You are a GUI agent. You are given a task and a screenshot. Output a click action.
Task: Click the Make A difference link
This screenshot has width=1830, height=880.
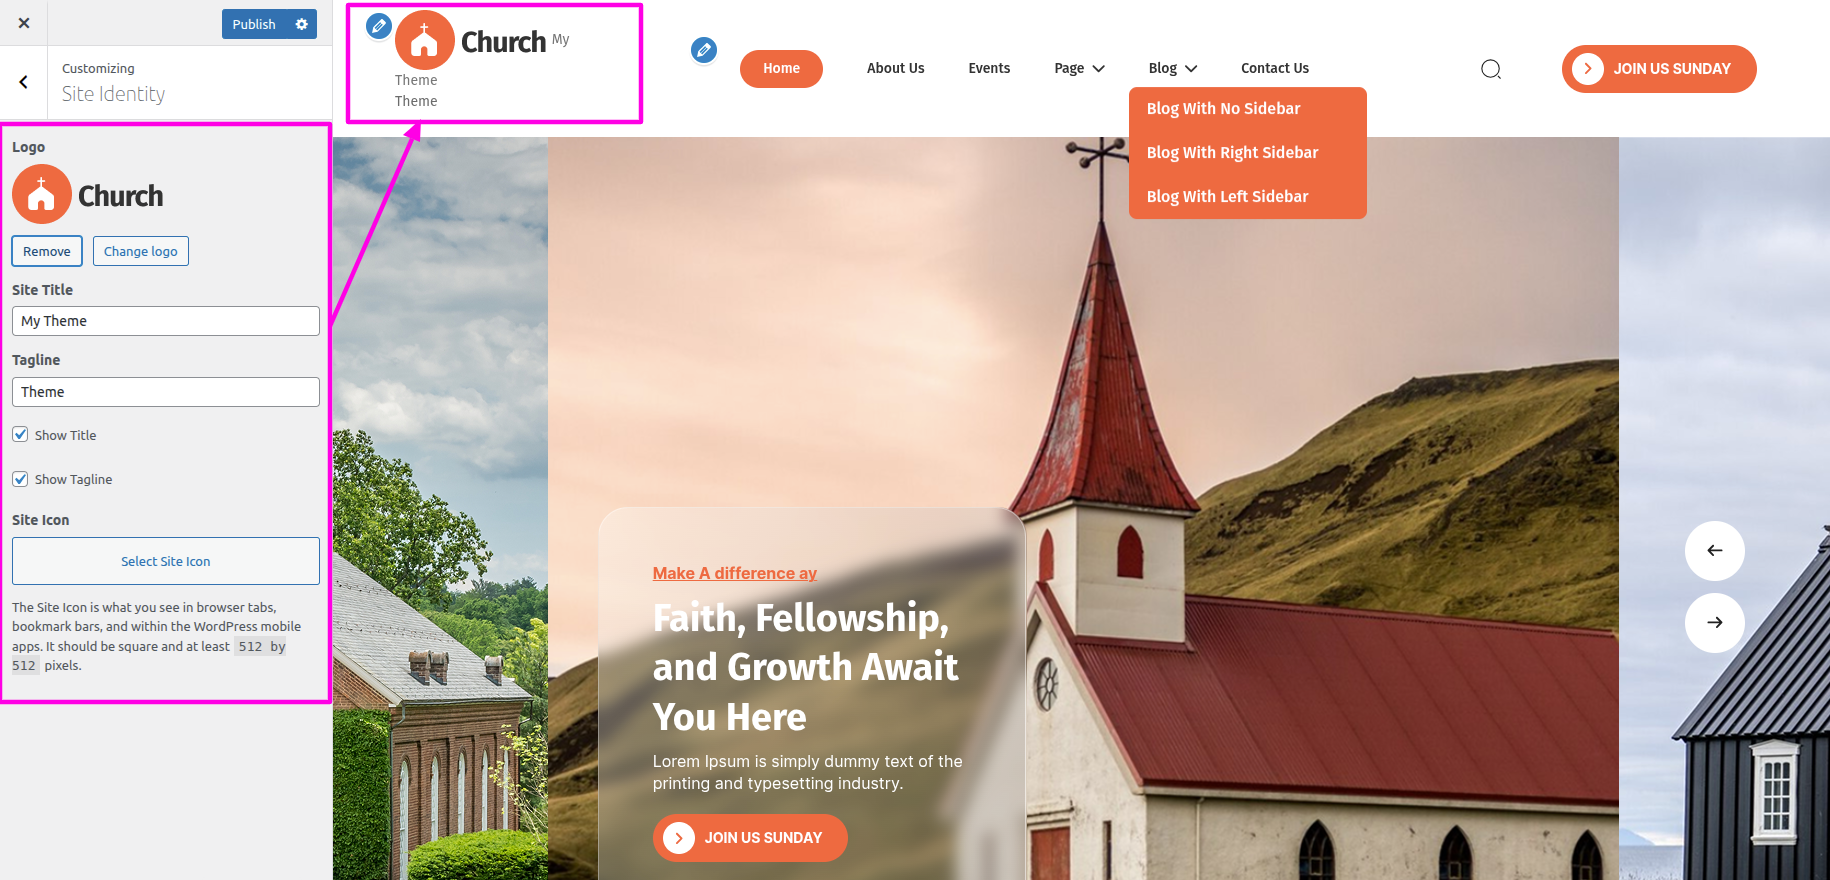click(x=735, y=573)
